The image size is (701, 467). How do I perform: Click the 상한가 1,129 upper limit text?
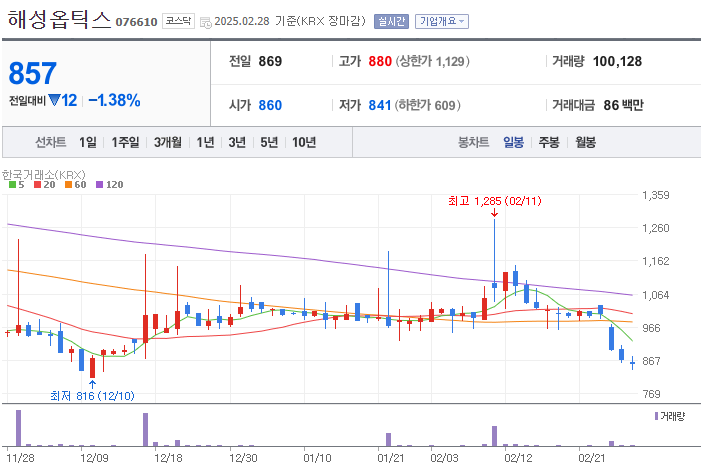432,61
